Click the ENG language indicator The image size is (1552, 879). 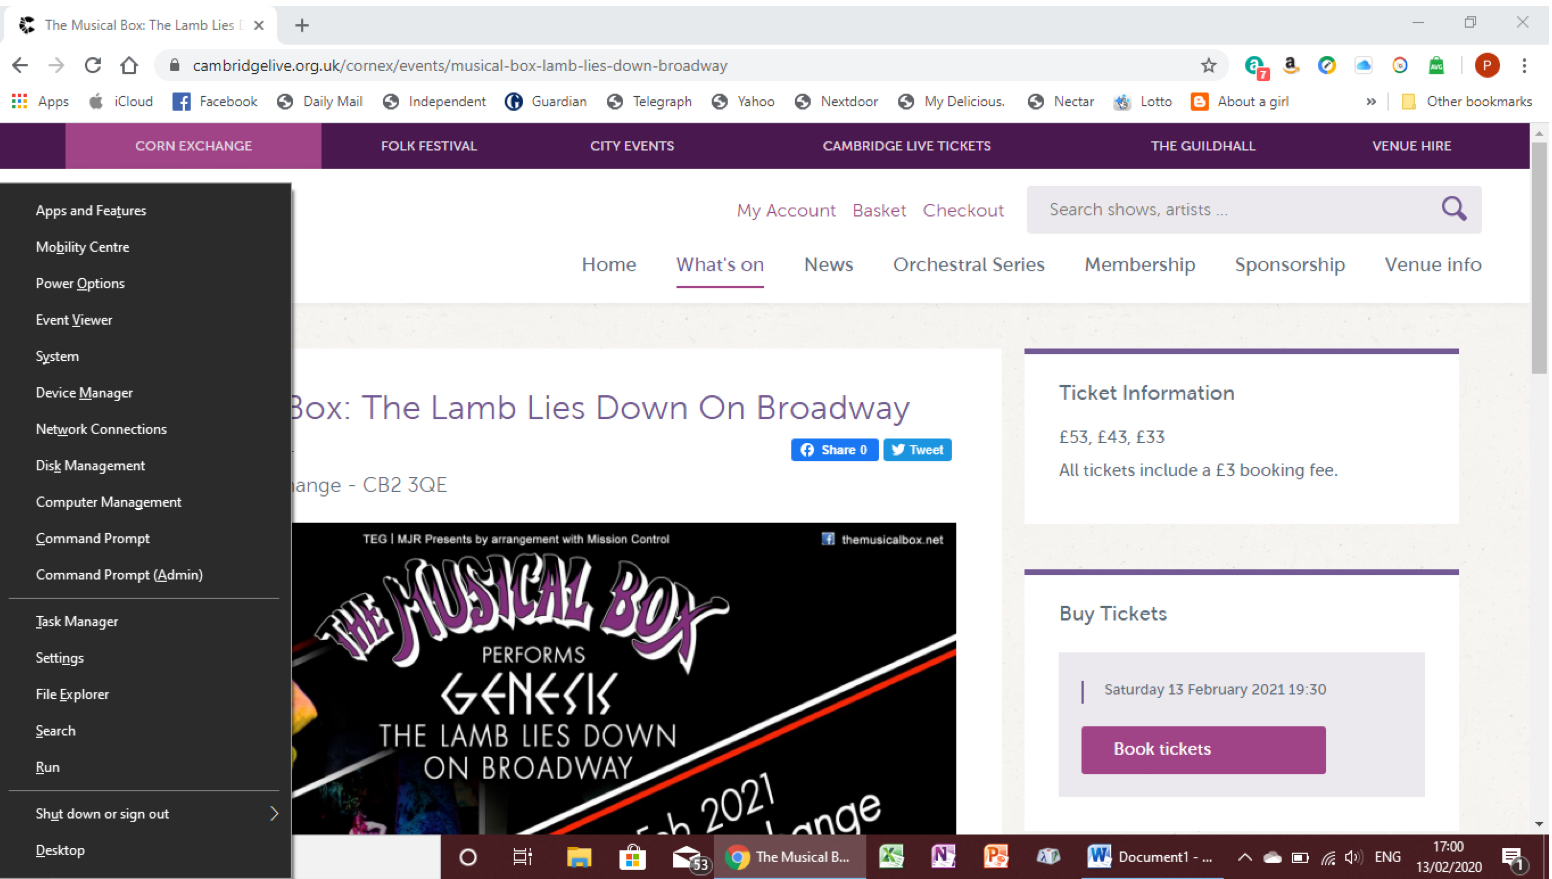click(1388, 857)
